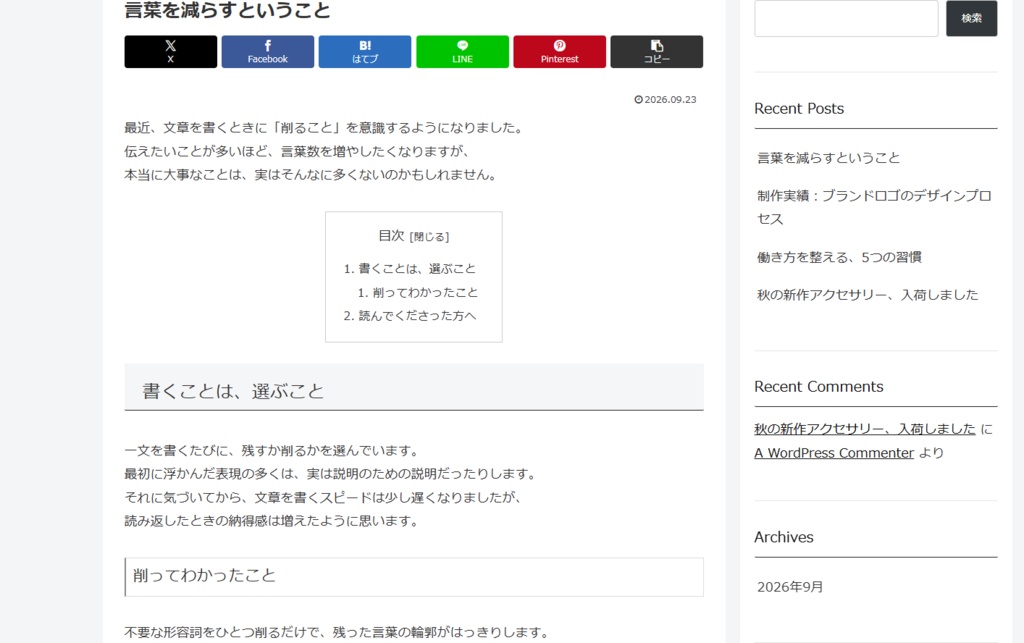Click the Archives widget heading
Viewport: 1024px width, 643px height.
pos(784,537)
